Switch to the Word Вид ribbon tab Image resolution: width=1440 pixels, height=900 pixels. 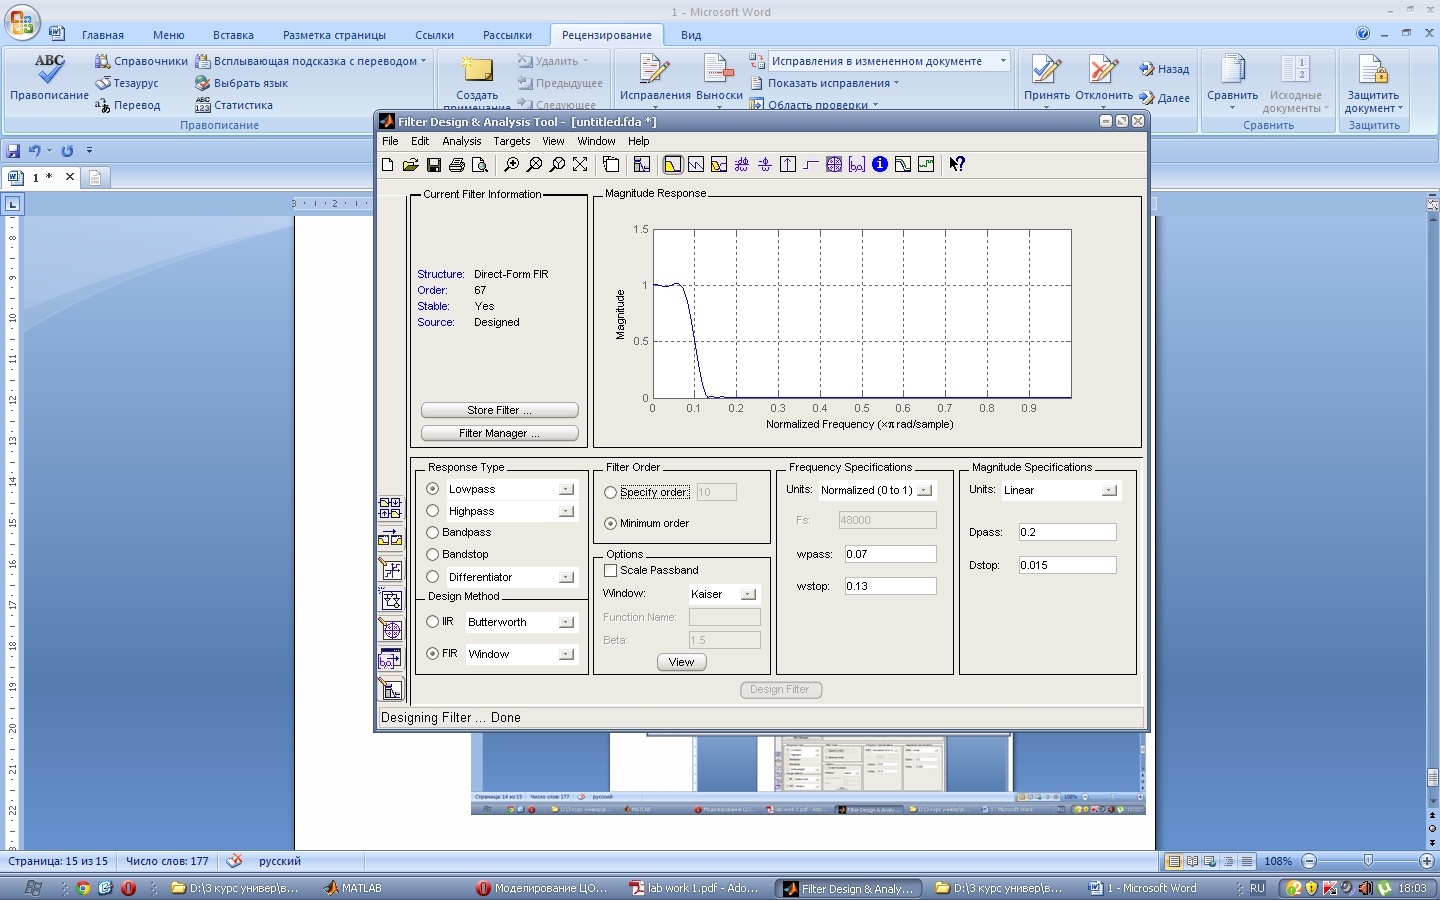691,35
